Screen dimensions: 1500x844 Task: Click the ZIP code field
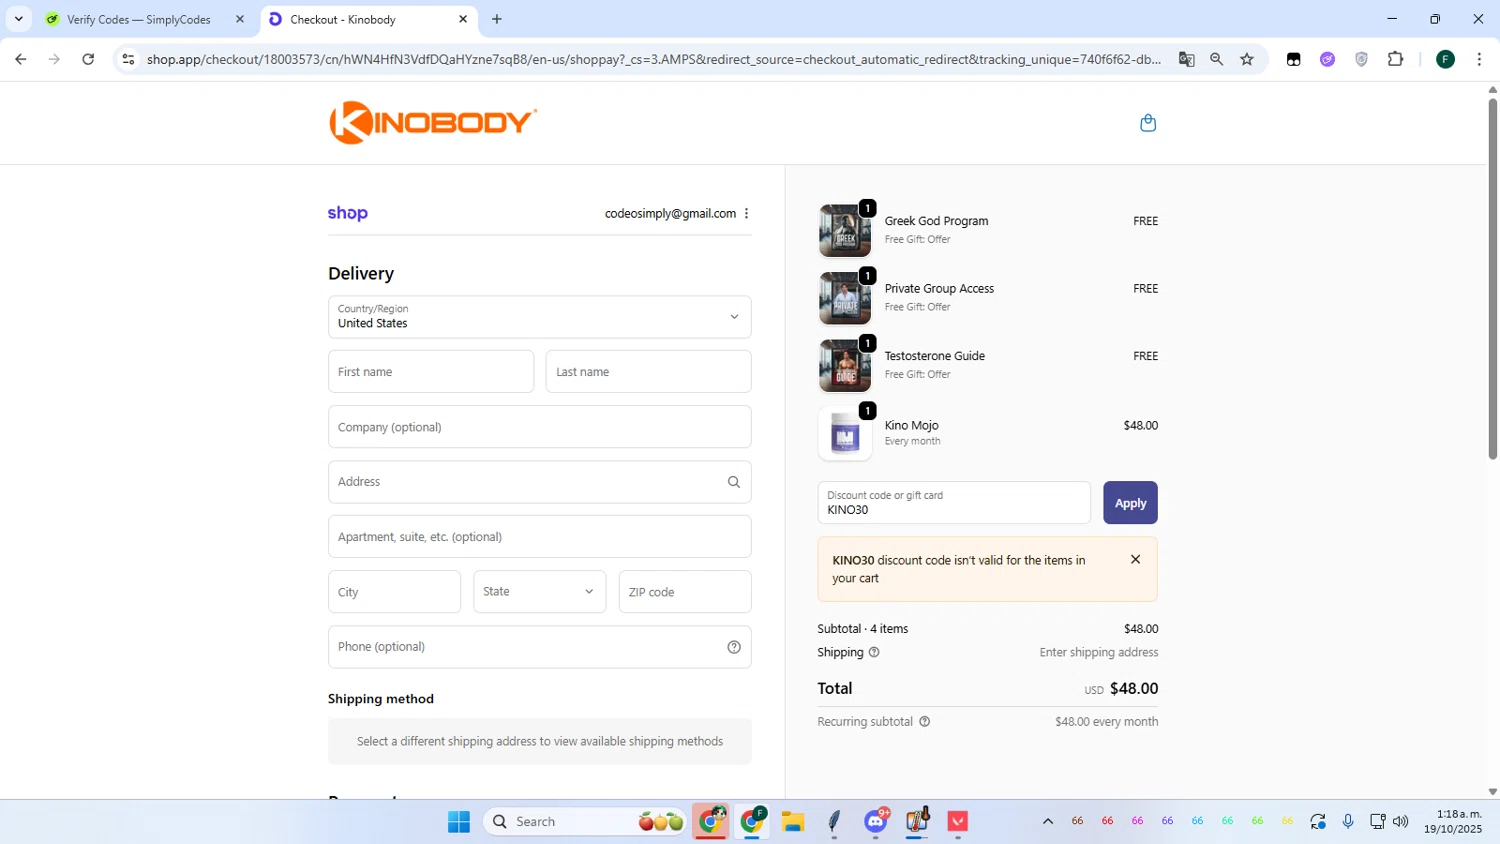685,592
